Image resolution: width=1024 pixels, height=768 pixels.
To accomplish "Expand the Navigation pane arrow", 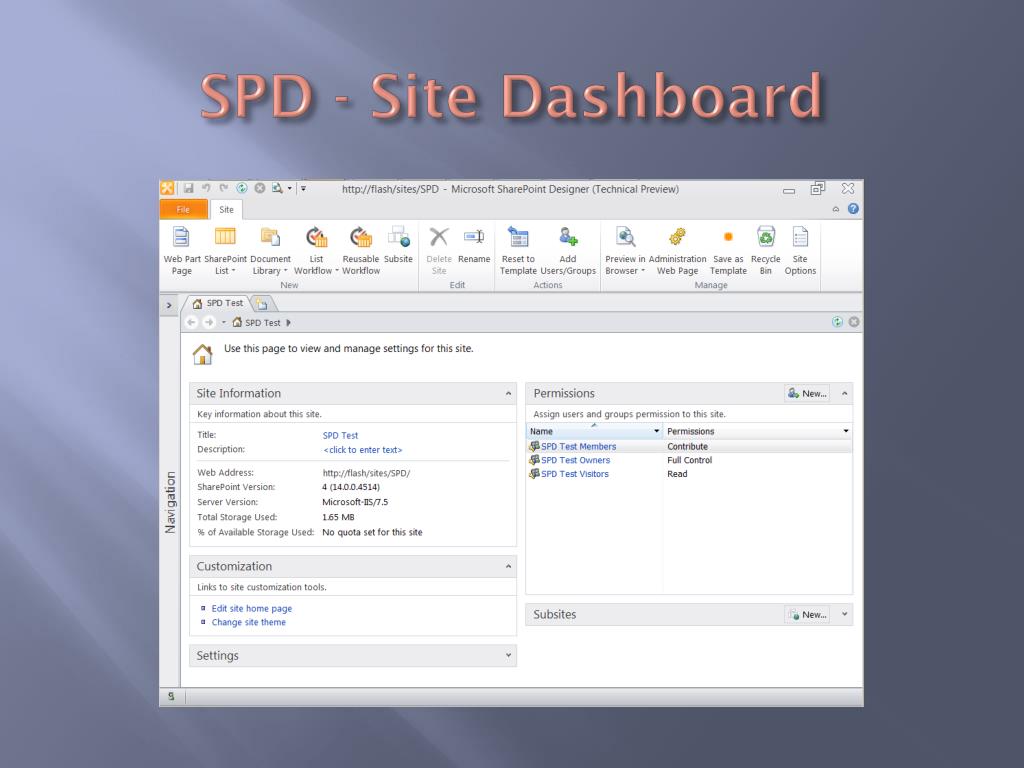I will point(169,305).
